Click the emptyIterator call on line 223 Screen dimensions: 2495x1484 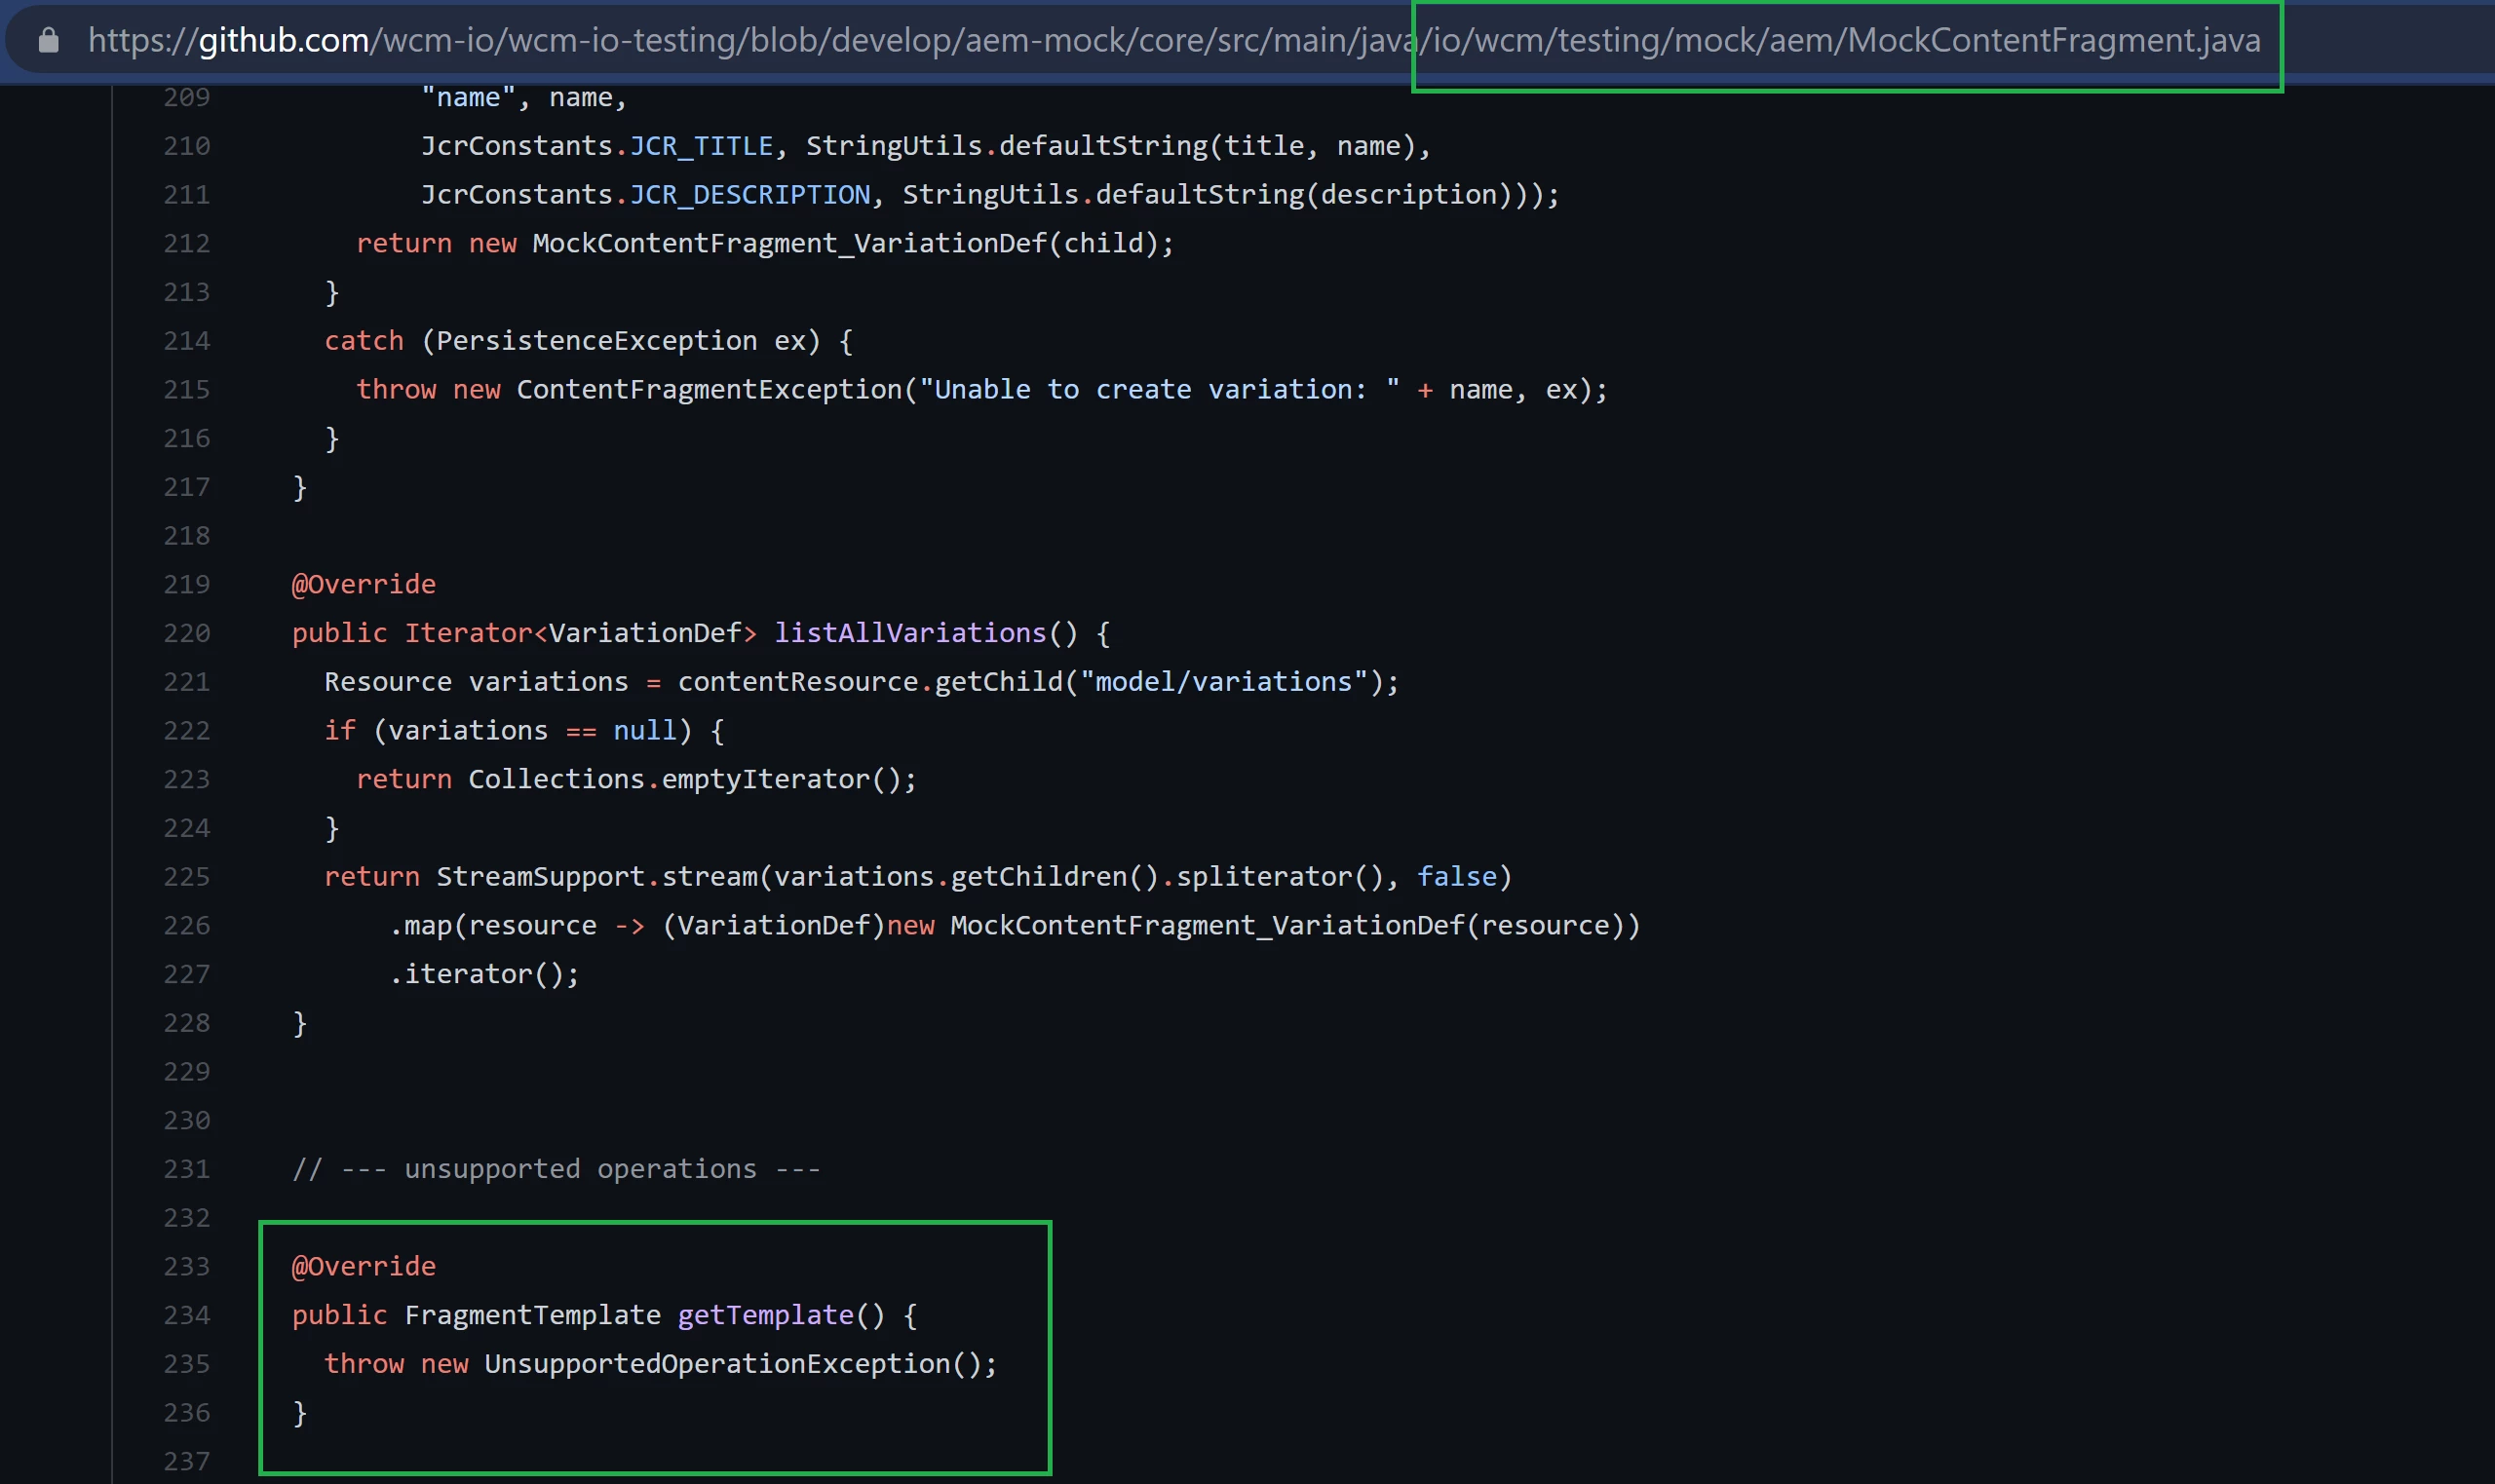tap(765, 779)
